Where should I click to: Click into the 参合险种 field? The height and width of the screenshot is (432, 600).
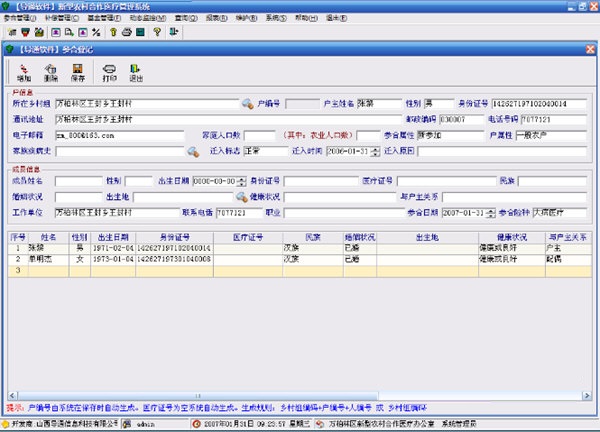(559, 213)
